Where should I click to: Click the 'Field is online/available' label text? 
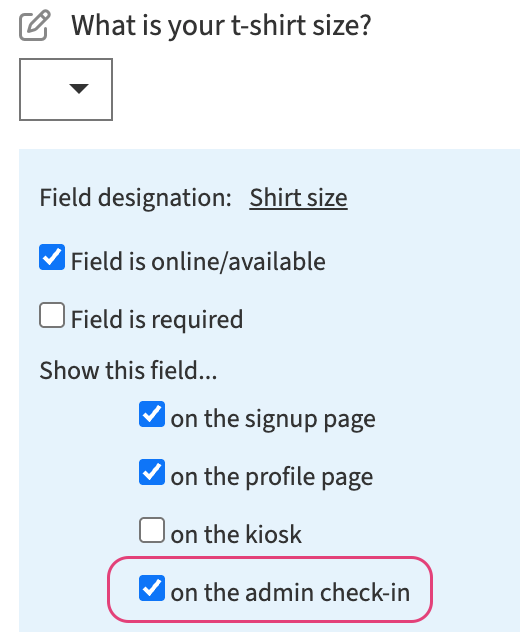click(x=198, y=262)
